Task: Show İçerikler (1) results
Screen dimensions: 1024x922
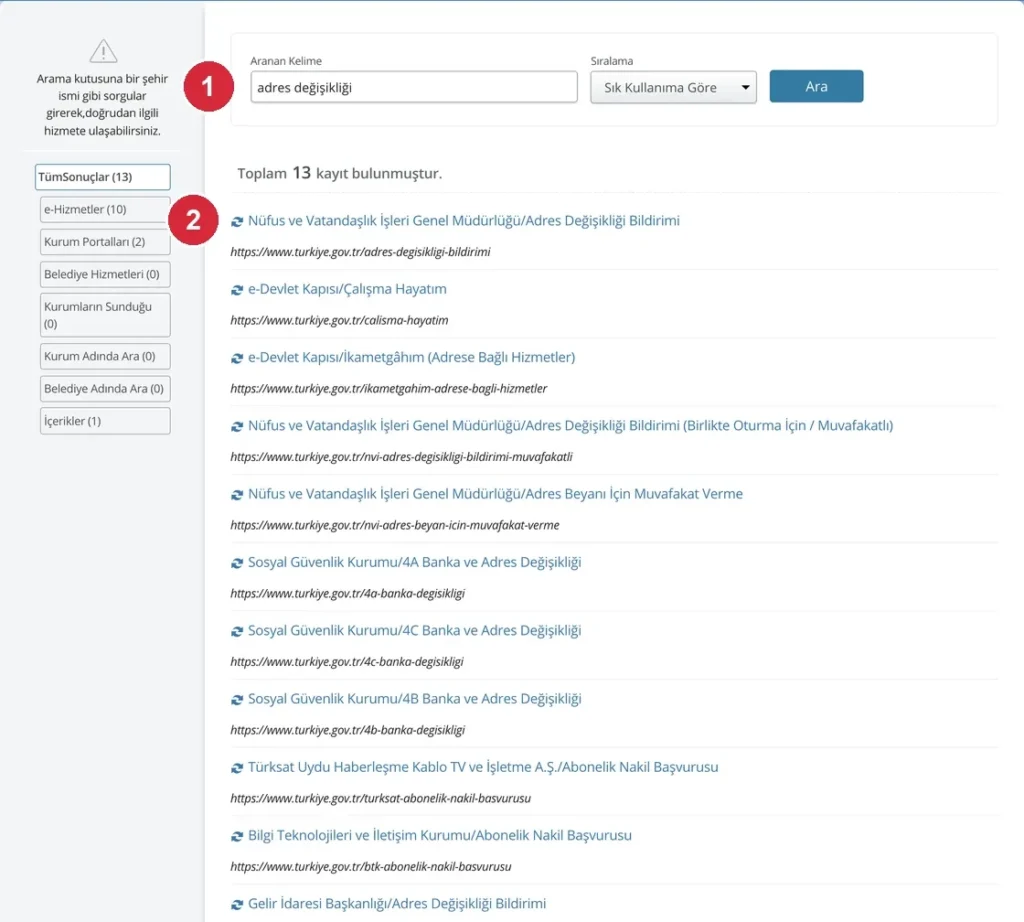Action: [x=105, y=421]
